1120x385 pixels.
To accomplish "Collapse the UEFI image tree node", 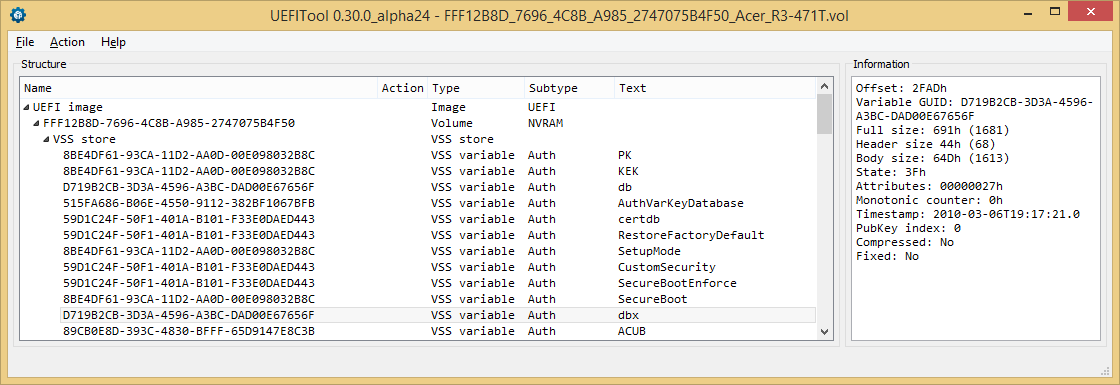I will click(x=26, y=107).
